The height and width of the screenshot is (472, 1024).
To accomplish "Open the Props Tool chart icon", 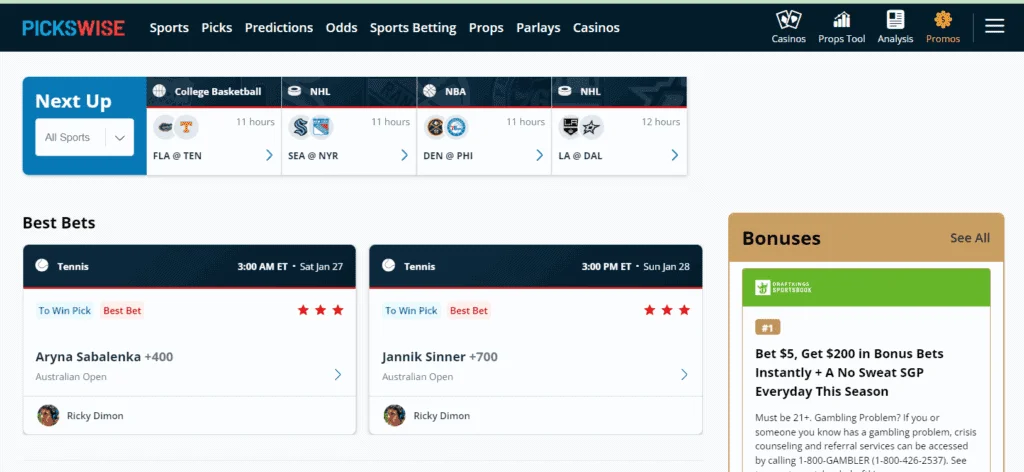I will coord(841,21).
